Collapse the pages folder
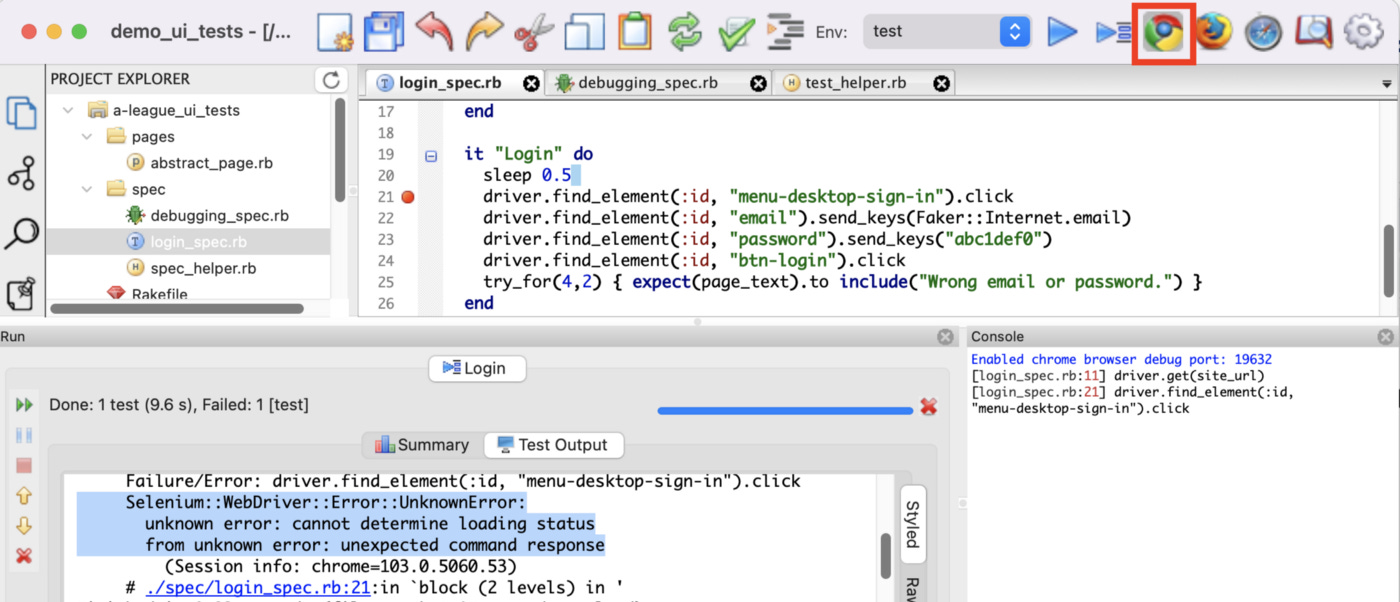1400x602 pixels. coord(87,136)
